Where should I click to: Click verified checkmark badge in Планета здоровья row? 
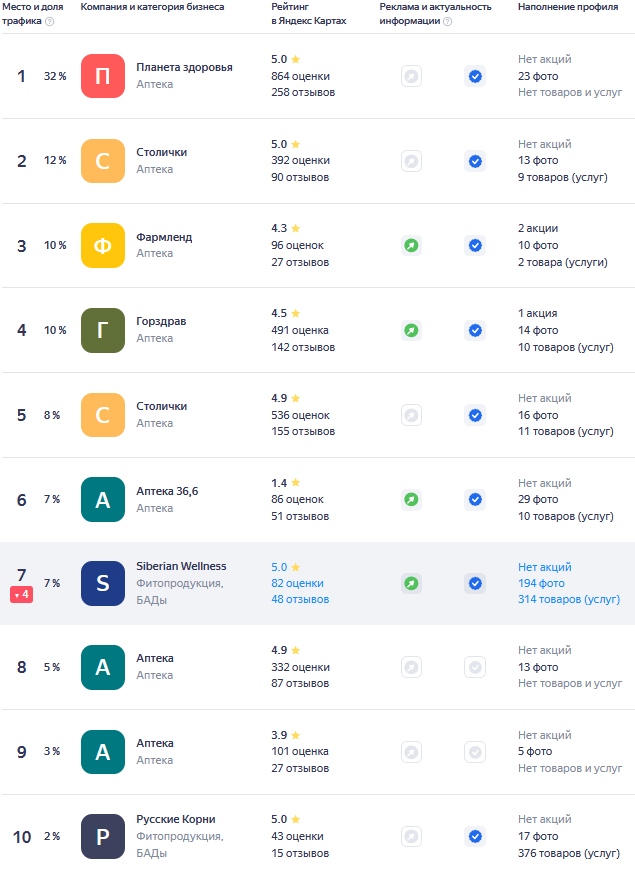(475, 76)
